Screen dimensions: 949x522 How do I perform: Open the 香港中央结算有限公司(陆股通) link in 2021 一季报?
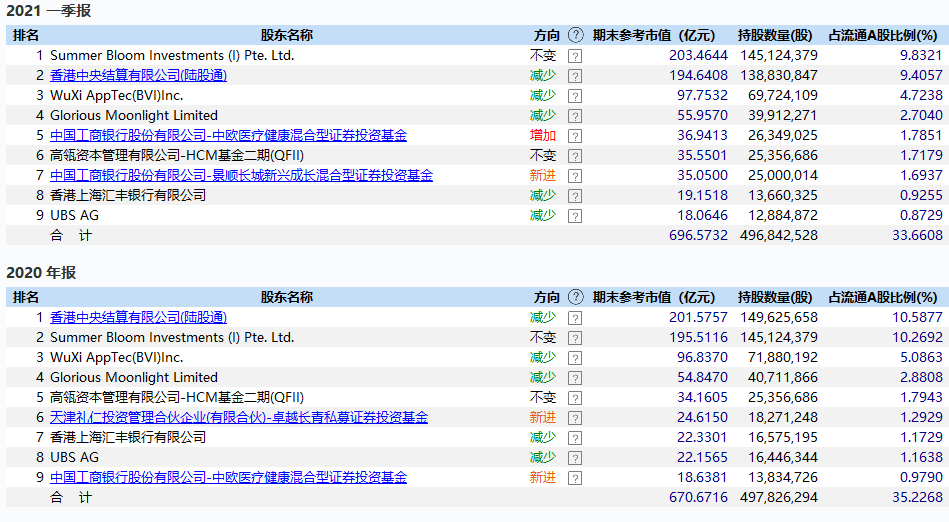pos(138,75)
